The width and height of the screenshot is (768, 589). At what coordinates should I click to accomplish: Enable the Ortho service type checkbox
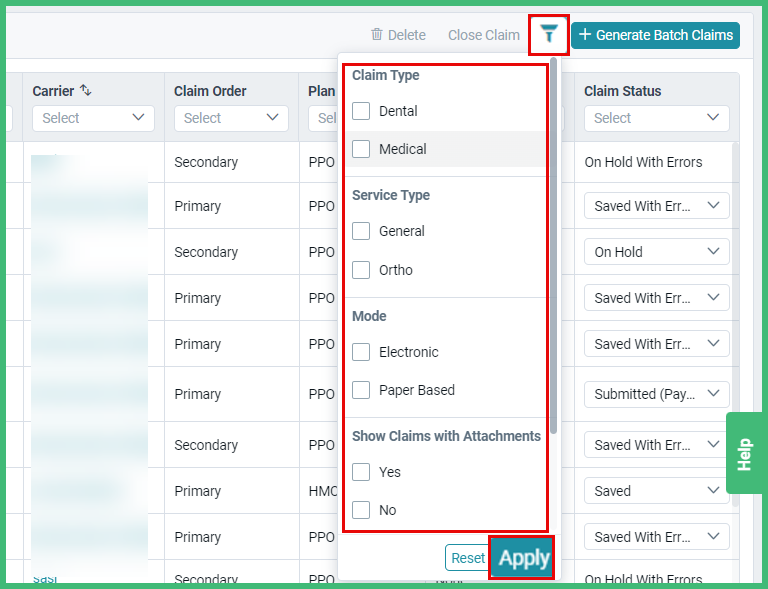(x=361, y=270)
